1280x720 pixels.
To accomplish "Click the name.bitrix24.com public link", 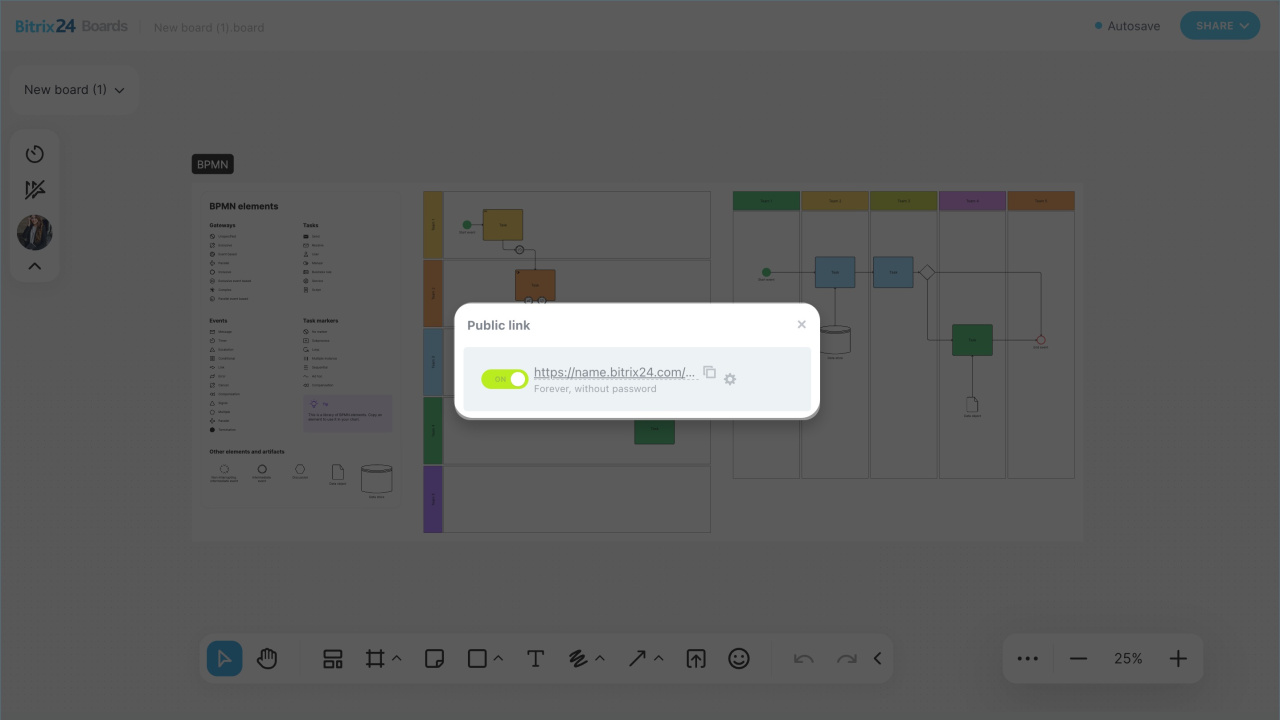I will tap(614, 372).
